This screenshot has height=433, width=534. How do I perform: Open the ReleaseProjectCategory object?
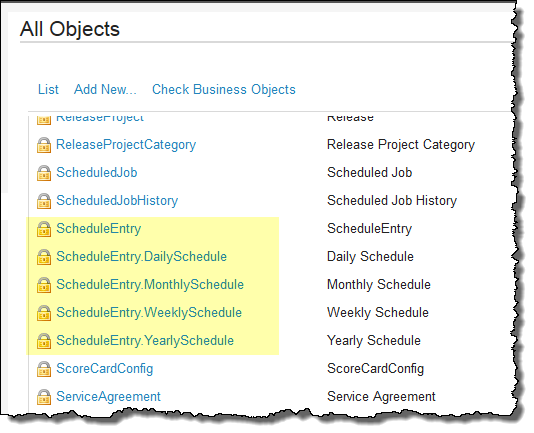click(x=126, y=145)
